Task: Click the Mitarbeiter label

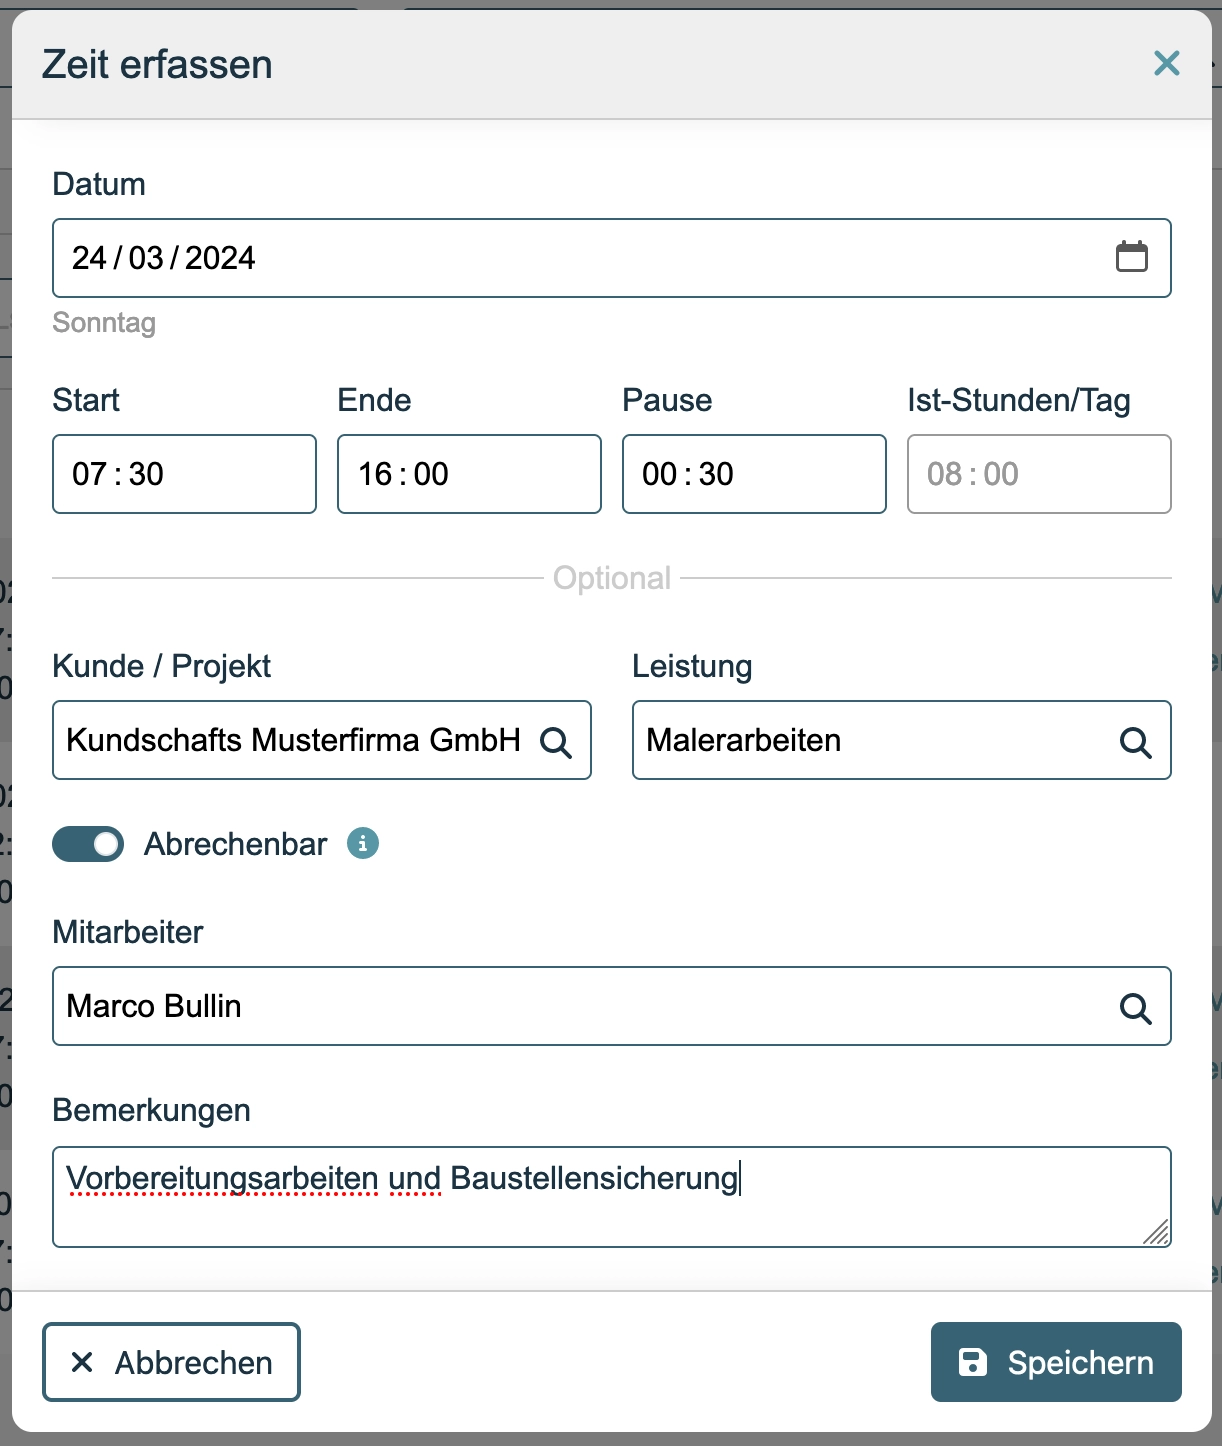Action: pos(128,932)
